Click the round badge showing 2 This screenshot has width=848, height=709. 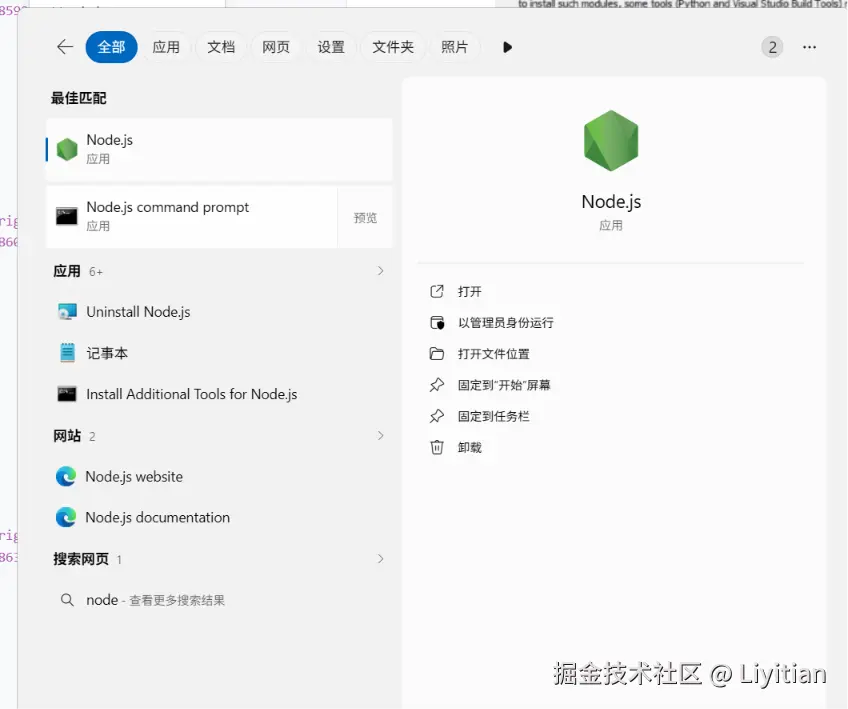(x=772, y=48)
